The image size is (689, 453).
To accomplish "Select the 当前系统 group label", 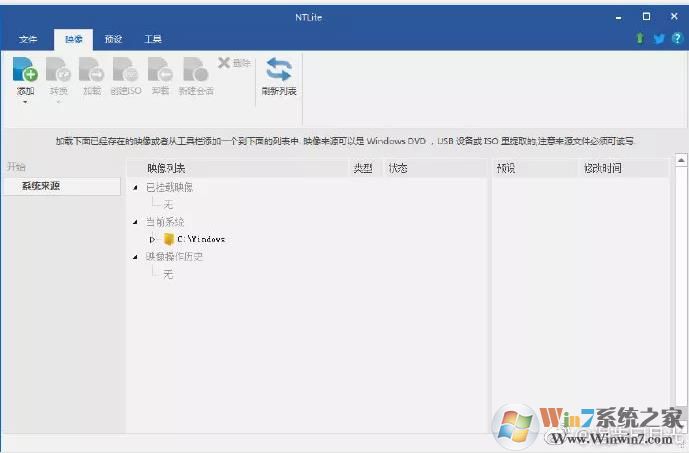I will (165, 222).
